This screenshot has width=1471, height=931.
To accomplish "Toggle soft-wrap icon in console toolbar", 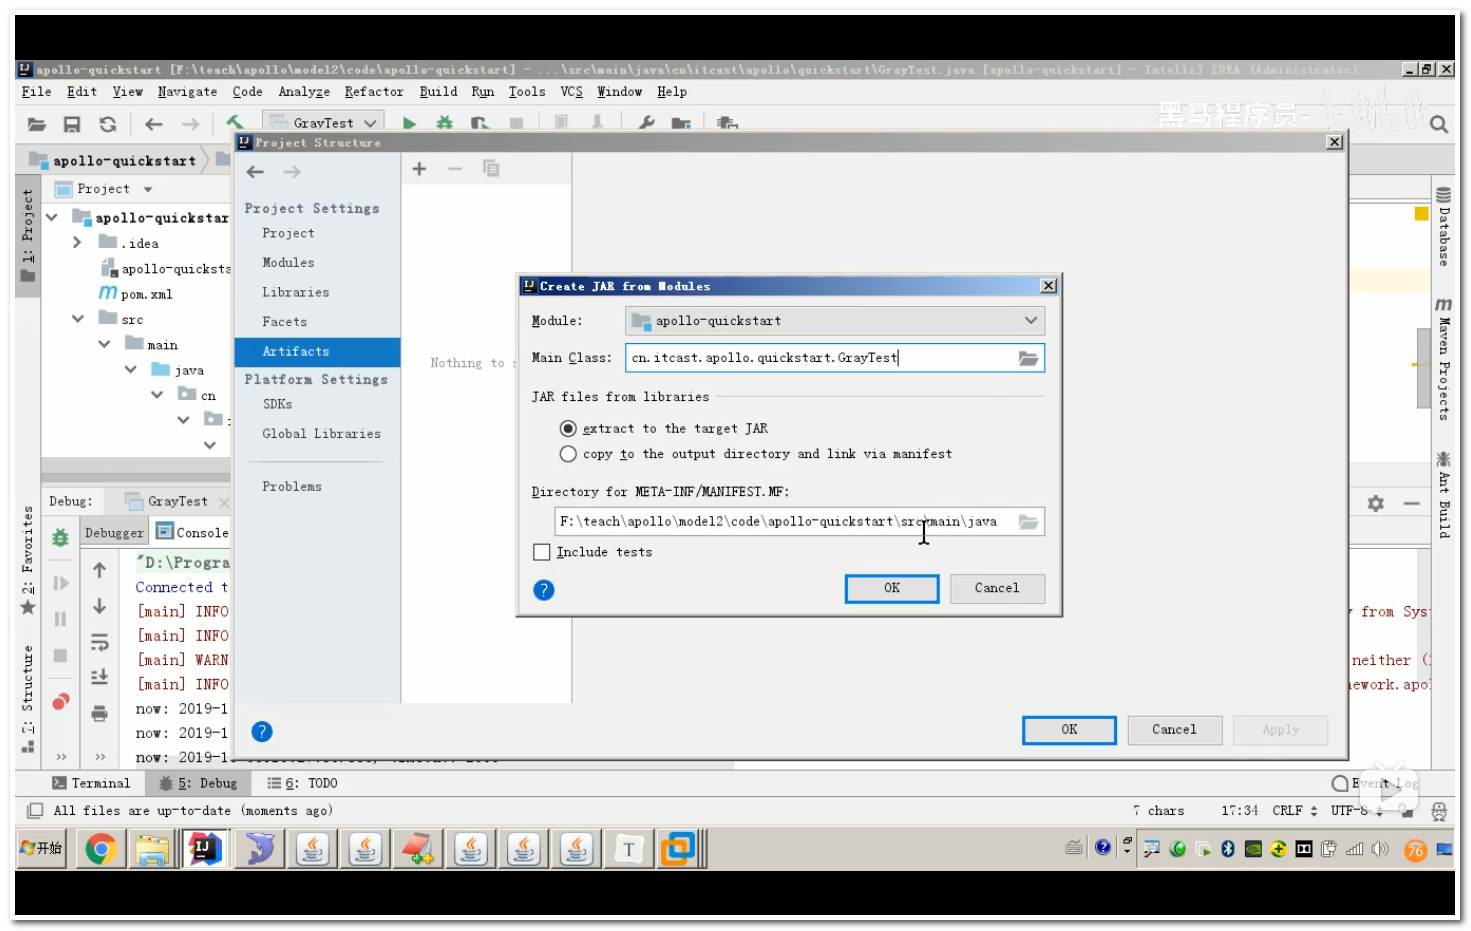I will 99,642.
